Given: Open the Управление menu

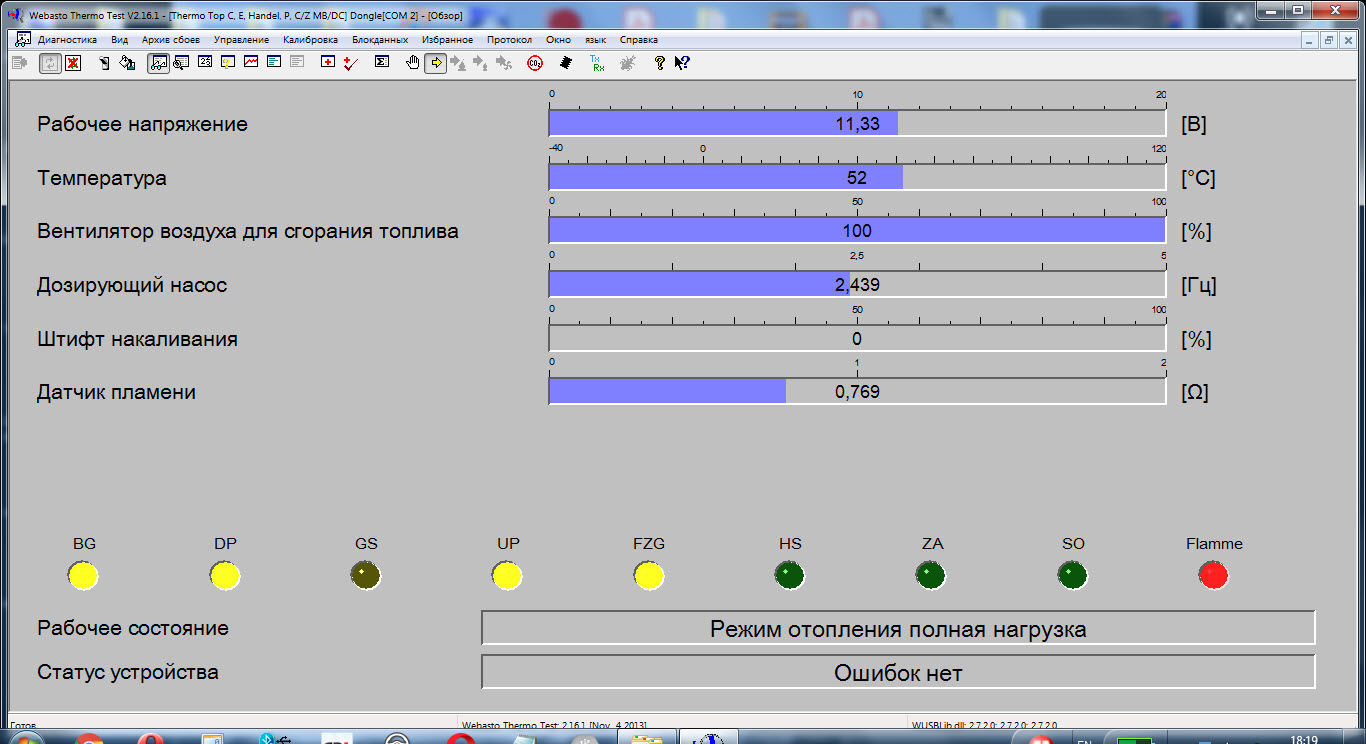Looking at the screenshot, I should [241, 40].
